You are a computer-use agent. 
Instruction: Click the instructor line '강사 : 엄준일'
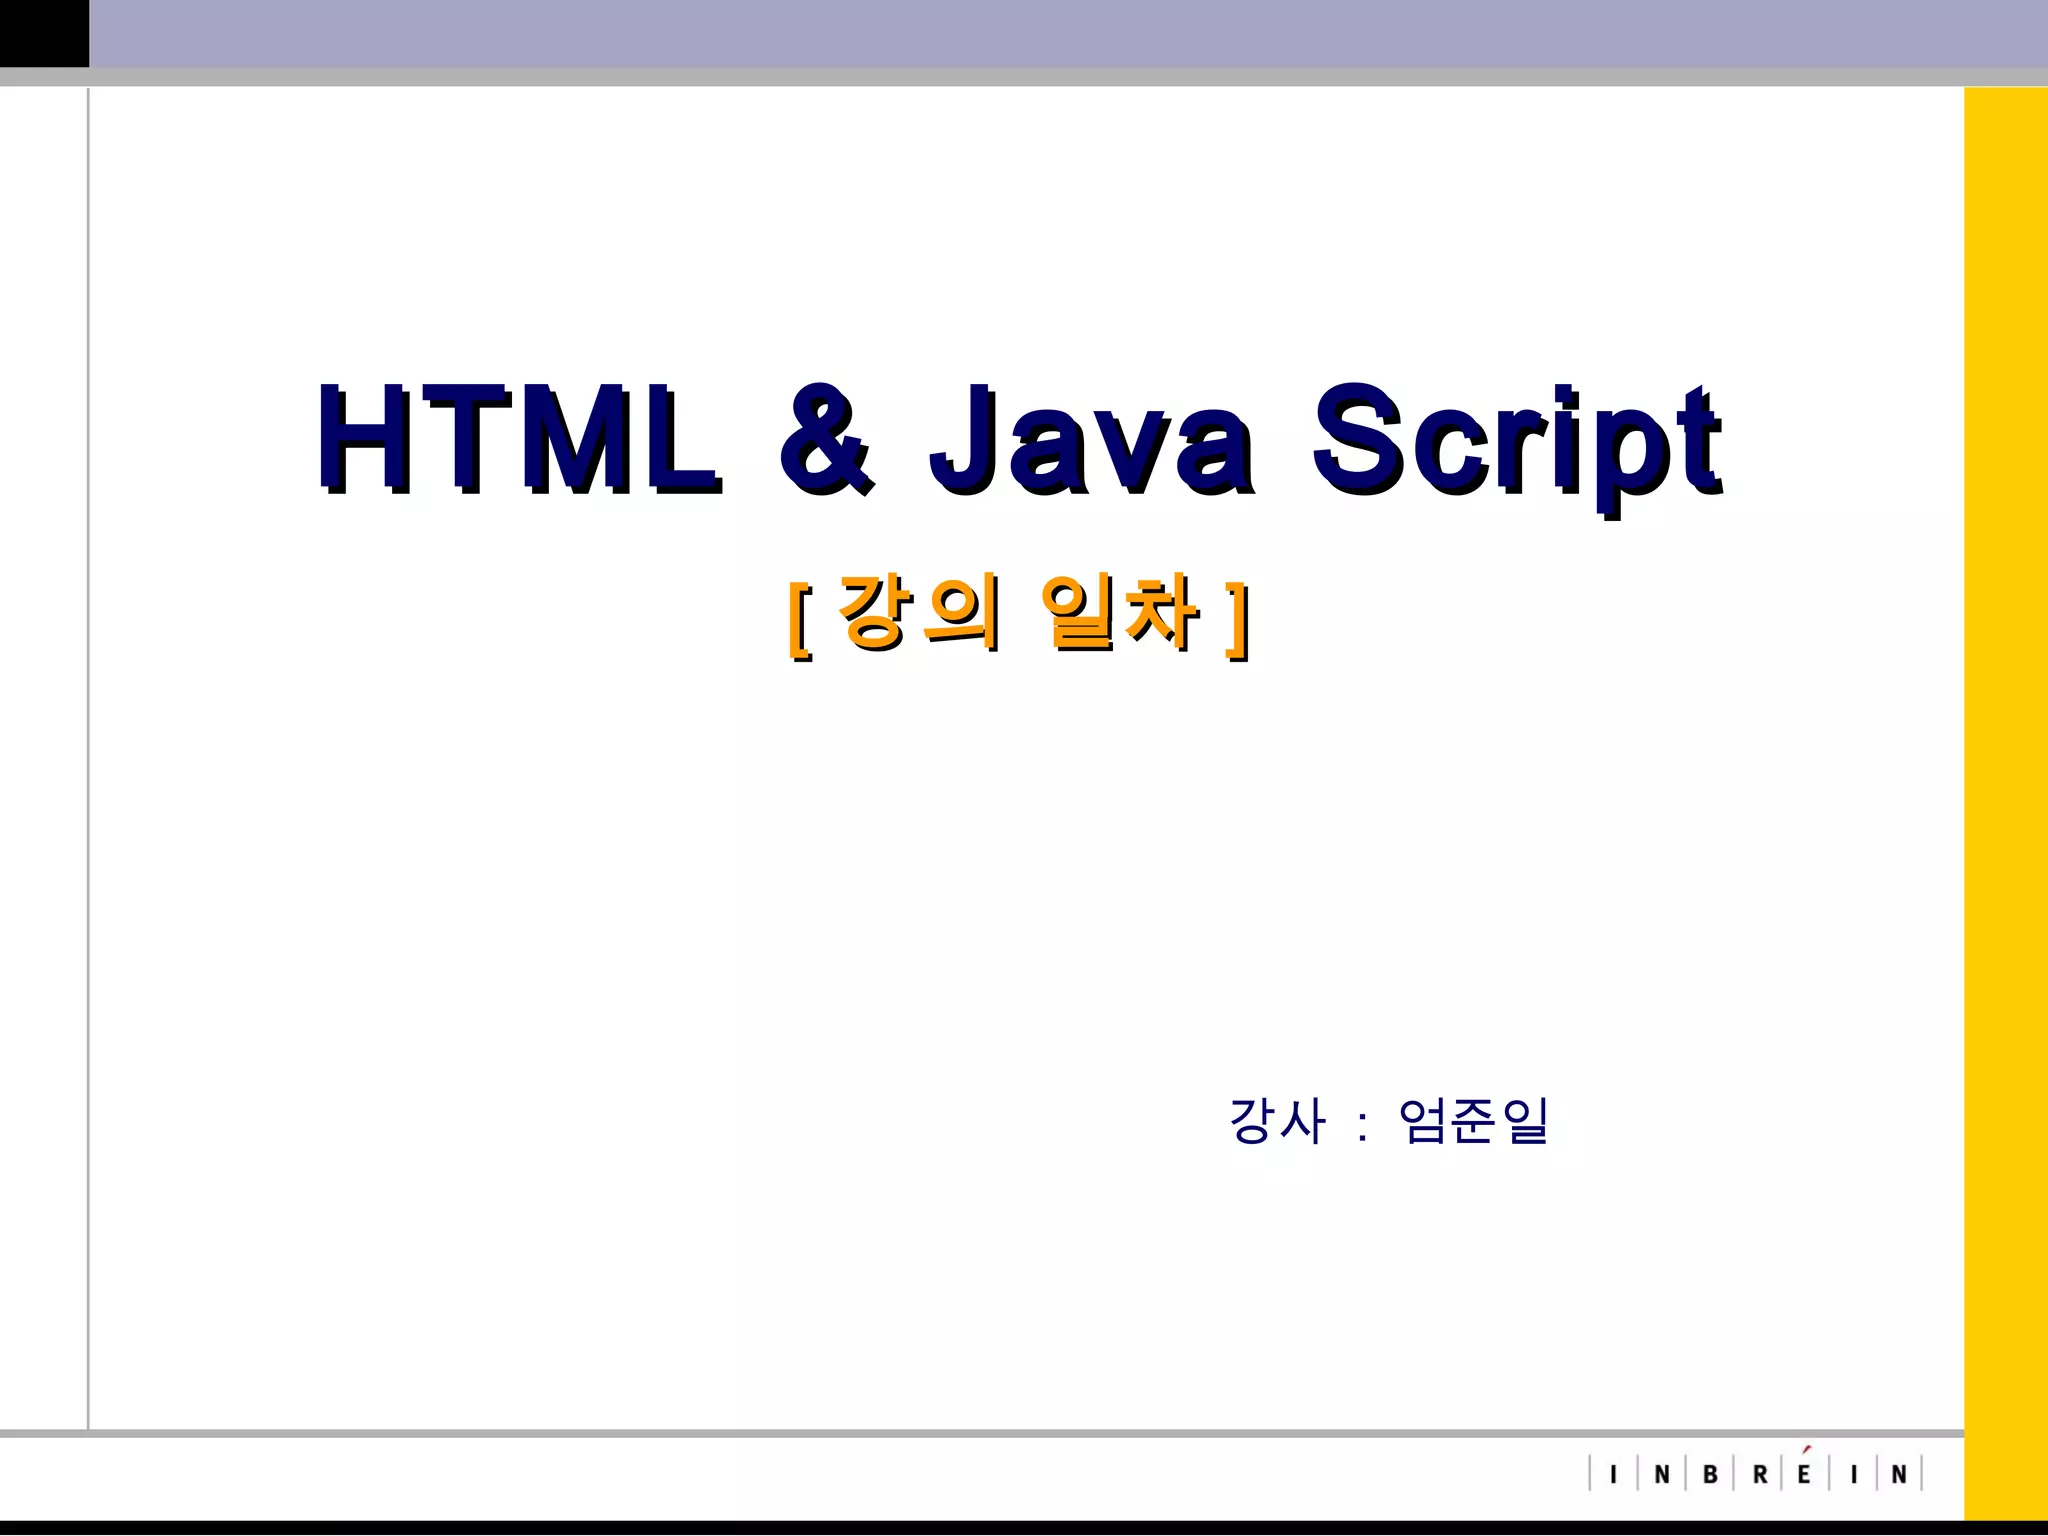(1388, 1121)
